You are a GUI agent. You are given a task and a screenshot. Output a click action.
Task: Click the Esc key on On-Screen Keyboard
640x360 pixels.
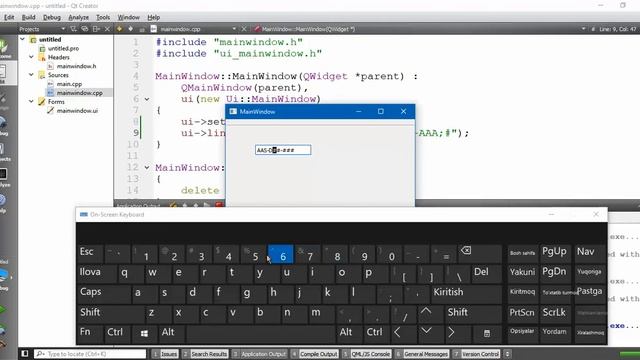click(90, 253)
